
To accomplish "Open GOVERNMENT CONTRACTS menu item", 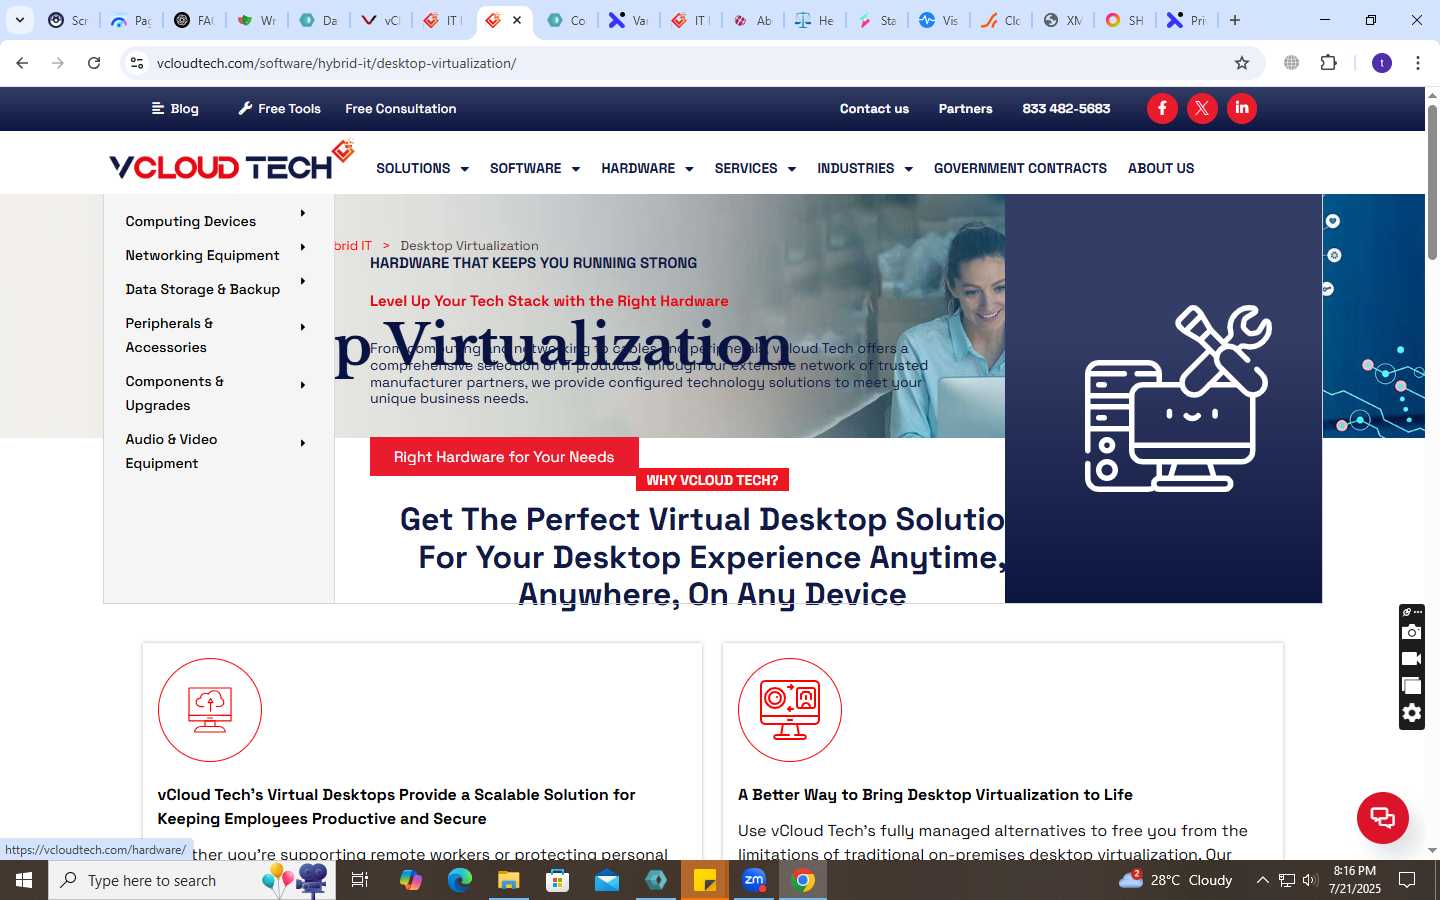I will [1020, 168].
